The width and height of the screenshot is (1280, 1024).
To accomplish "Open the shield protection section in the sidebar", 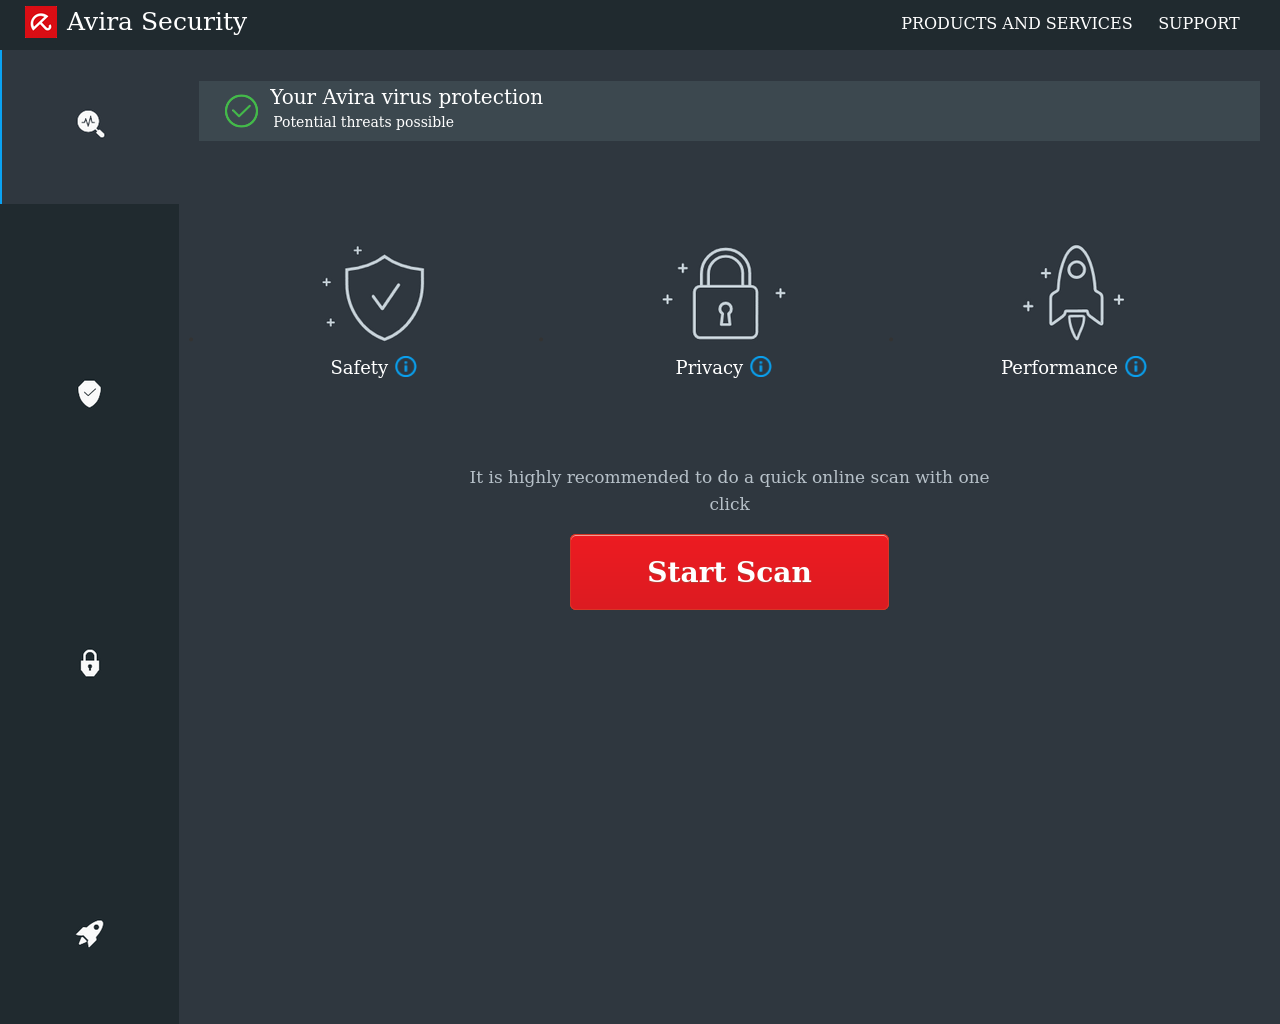I will 90,393.
